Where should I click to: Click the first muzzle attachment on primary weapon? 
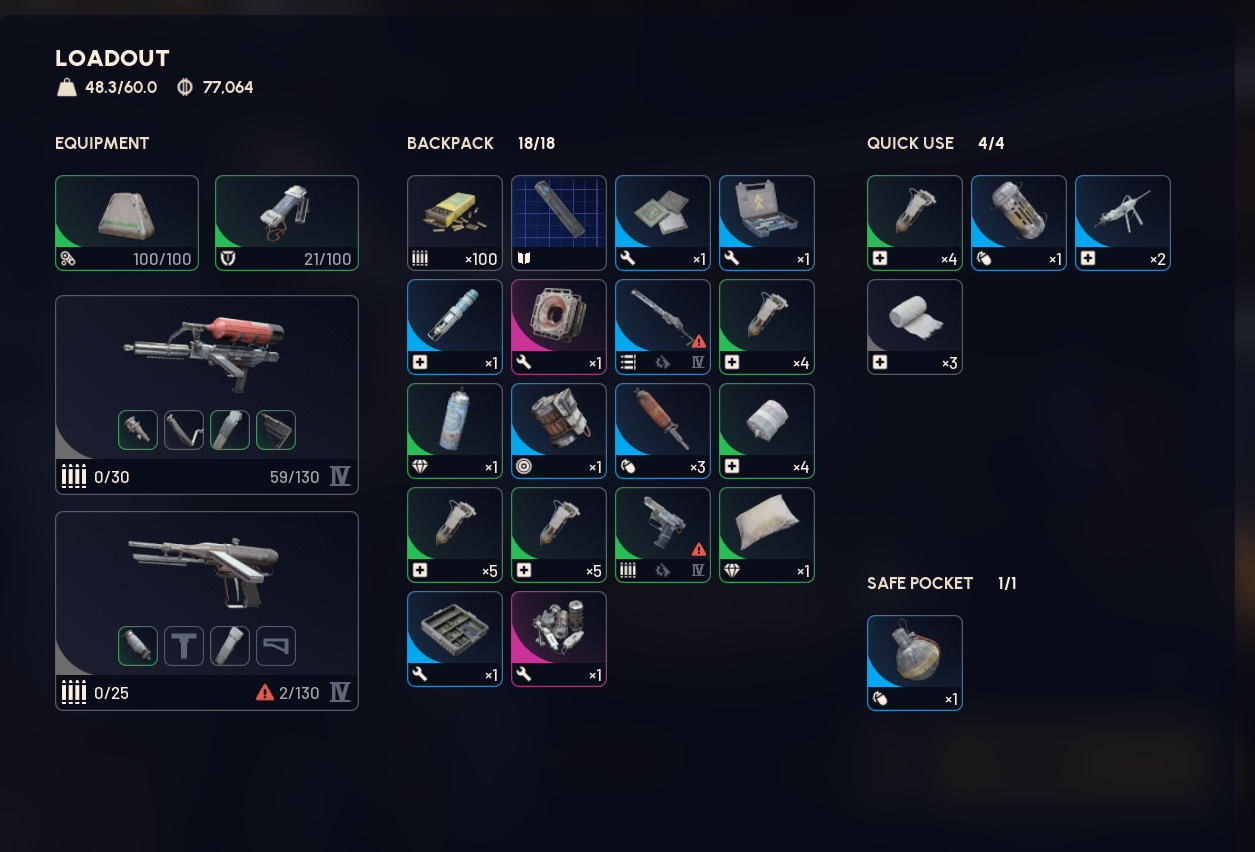[x=138, y=430]
